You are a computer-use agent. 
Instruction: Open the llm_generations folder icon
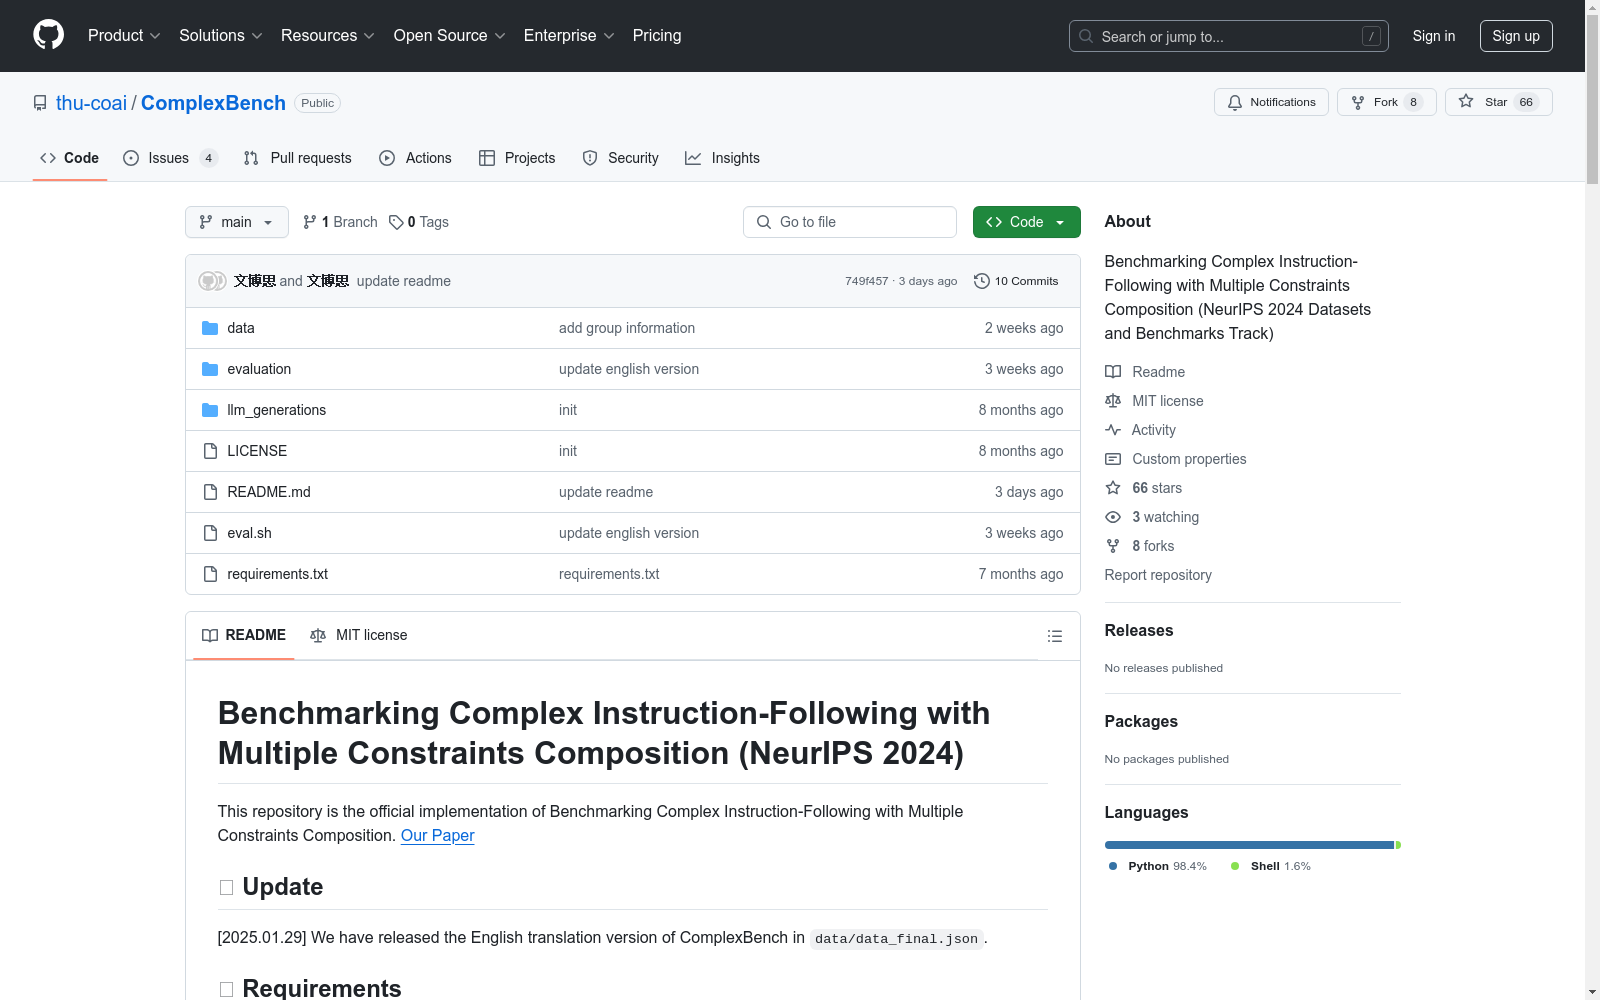(210, 410)
